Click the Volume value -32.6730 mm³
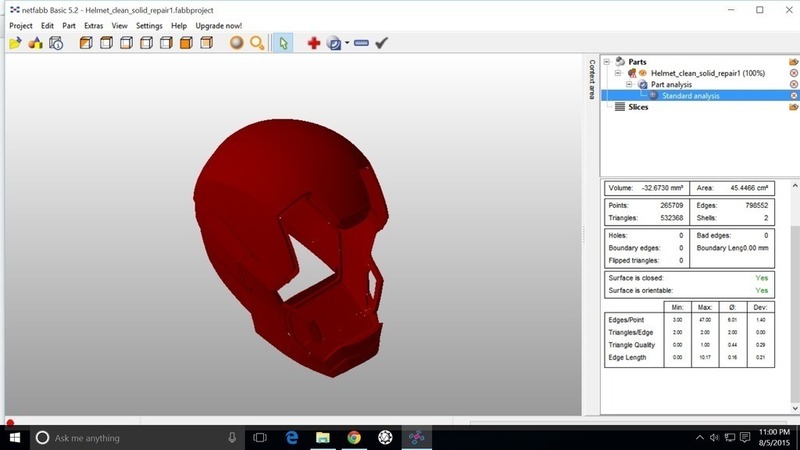Screen dimensions: 800x450 [662, 188]
